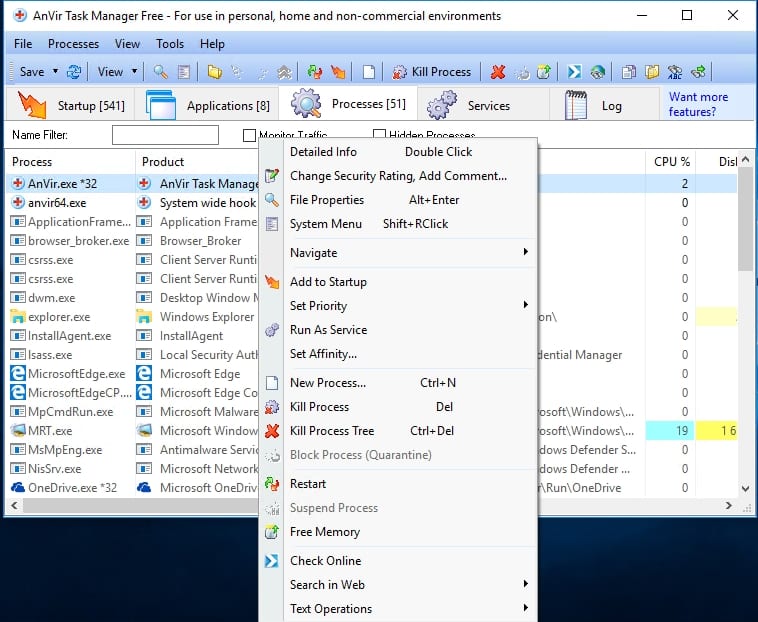This screenshot has width=758, height=622.
Task: Switch to the Startup [541] tab
Action: (71, 105)
